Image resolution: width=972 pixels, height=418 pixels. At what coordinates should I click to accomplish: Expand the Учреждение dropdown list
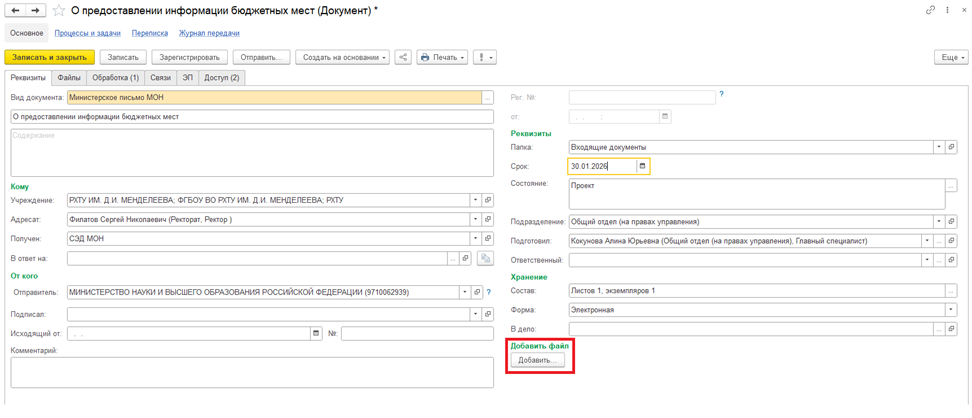pyautogui.click(x=476, y=201)
